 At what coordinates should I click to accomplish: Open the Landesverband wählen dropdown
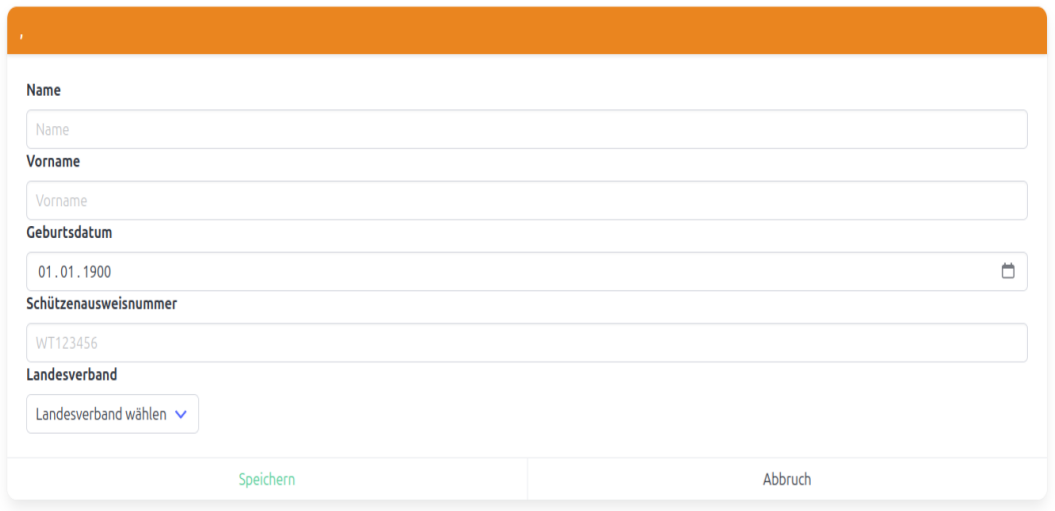pyautogui.click(x=112, y=414)
